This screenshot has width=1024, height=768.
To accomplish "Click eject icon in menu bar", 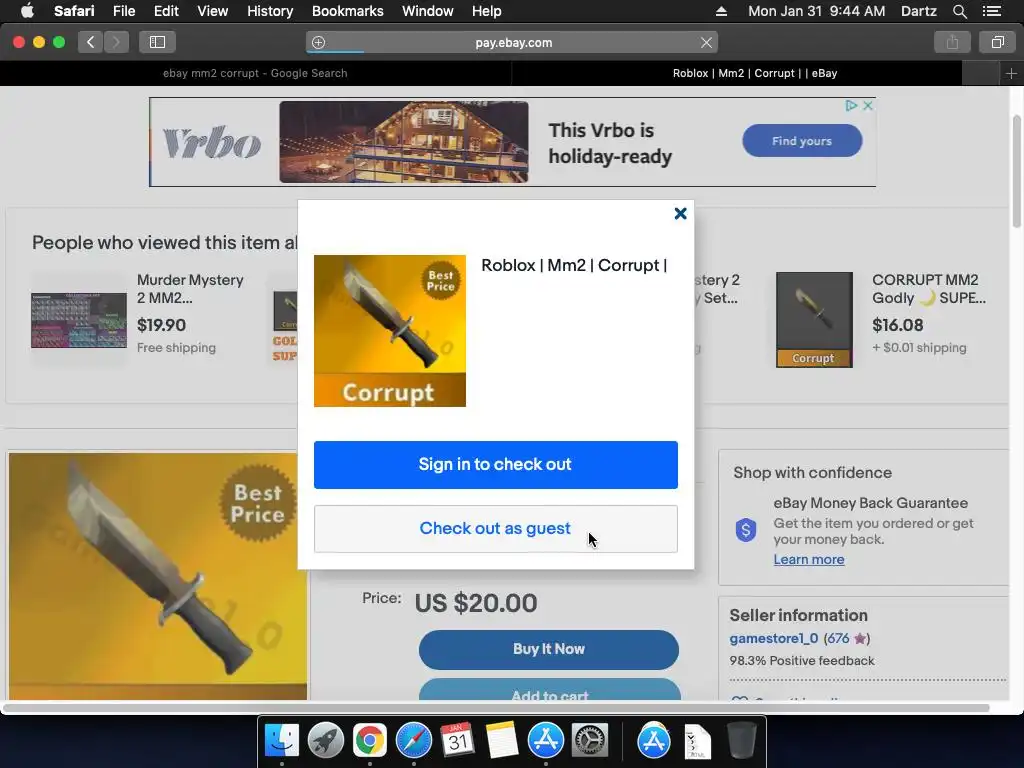I will [721, 11].
